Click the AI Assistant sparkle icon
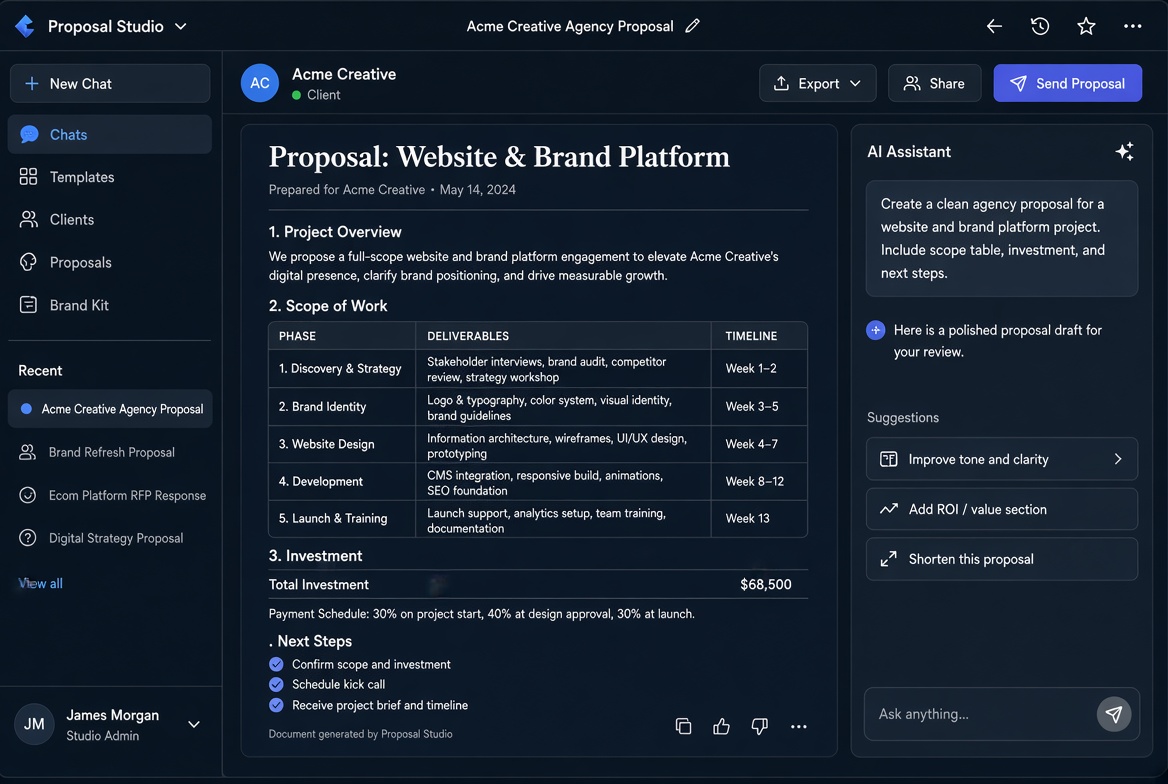This screenshot has width=1168, height=784. coord(1124,151)
